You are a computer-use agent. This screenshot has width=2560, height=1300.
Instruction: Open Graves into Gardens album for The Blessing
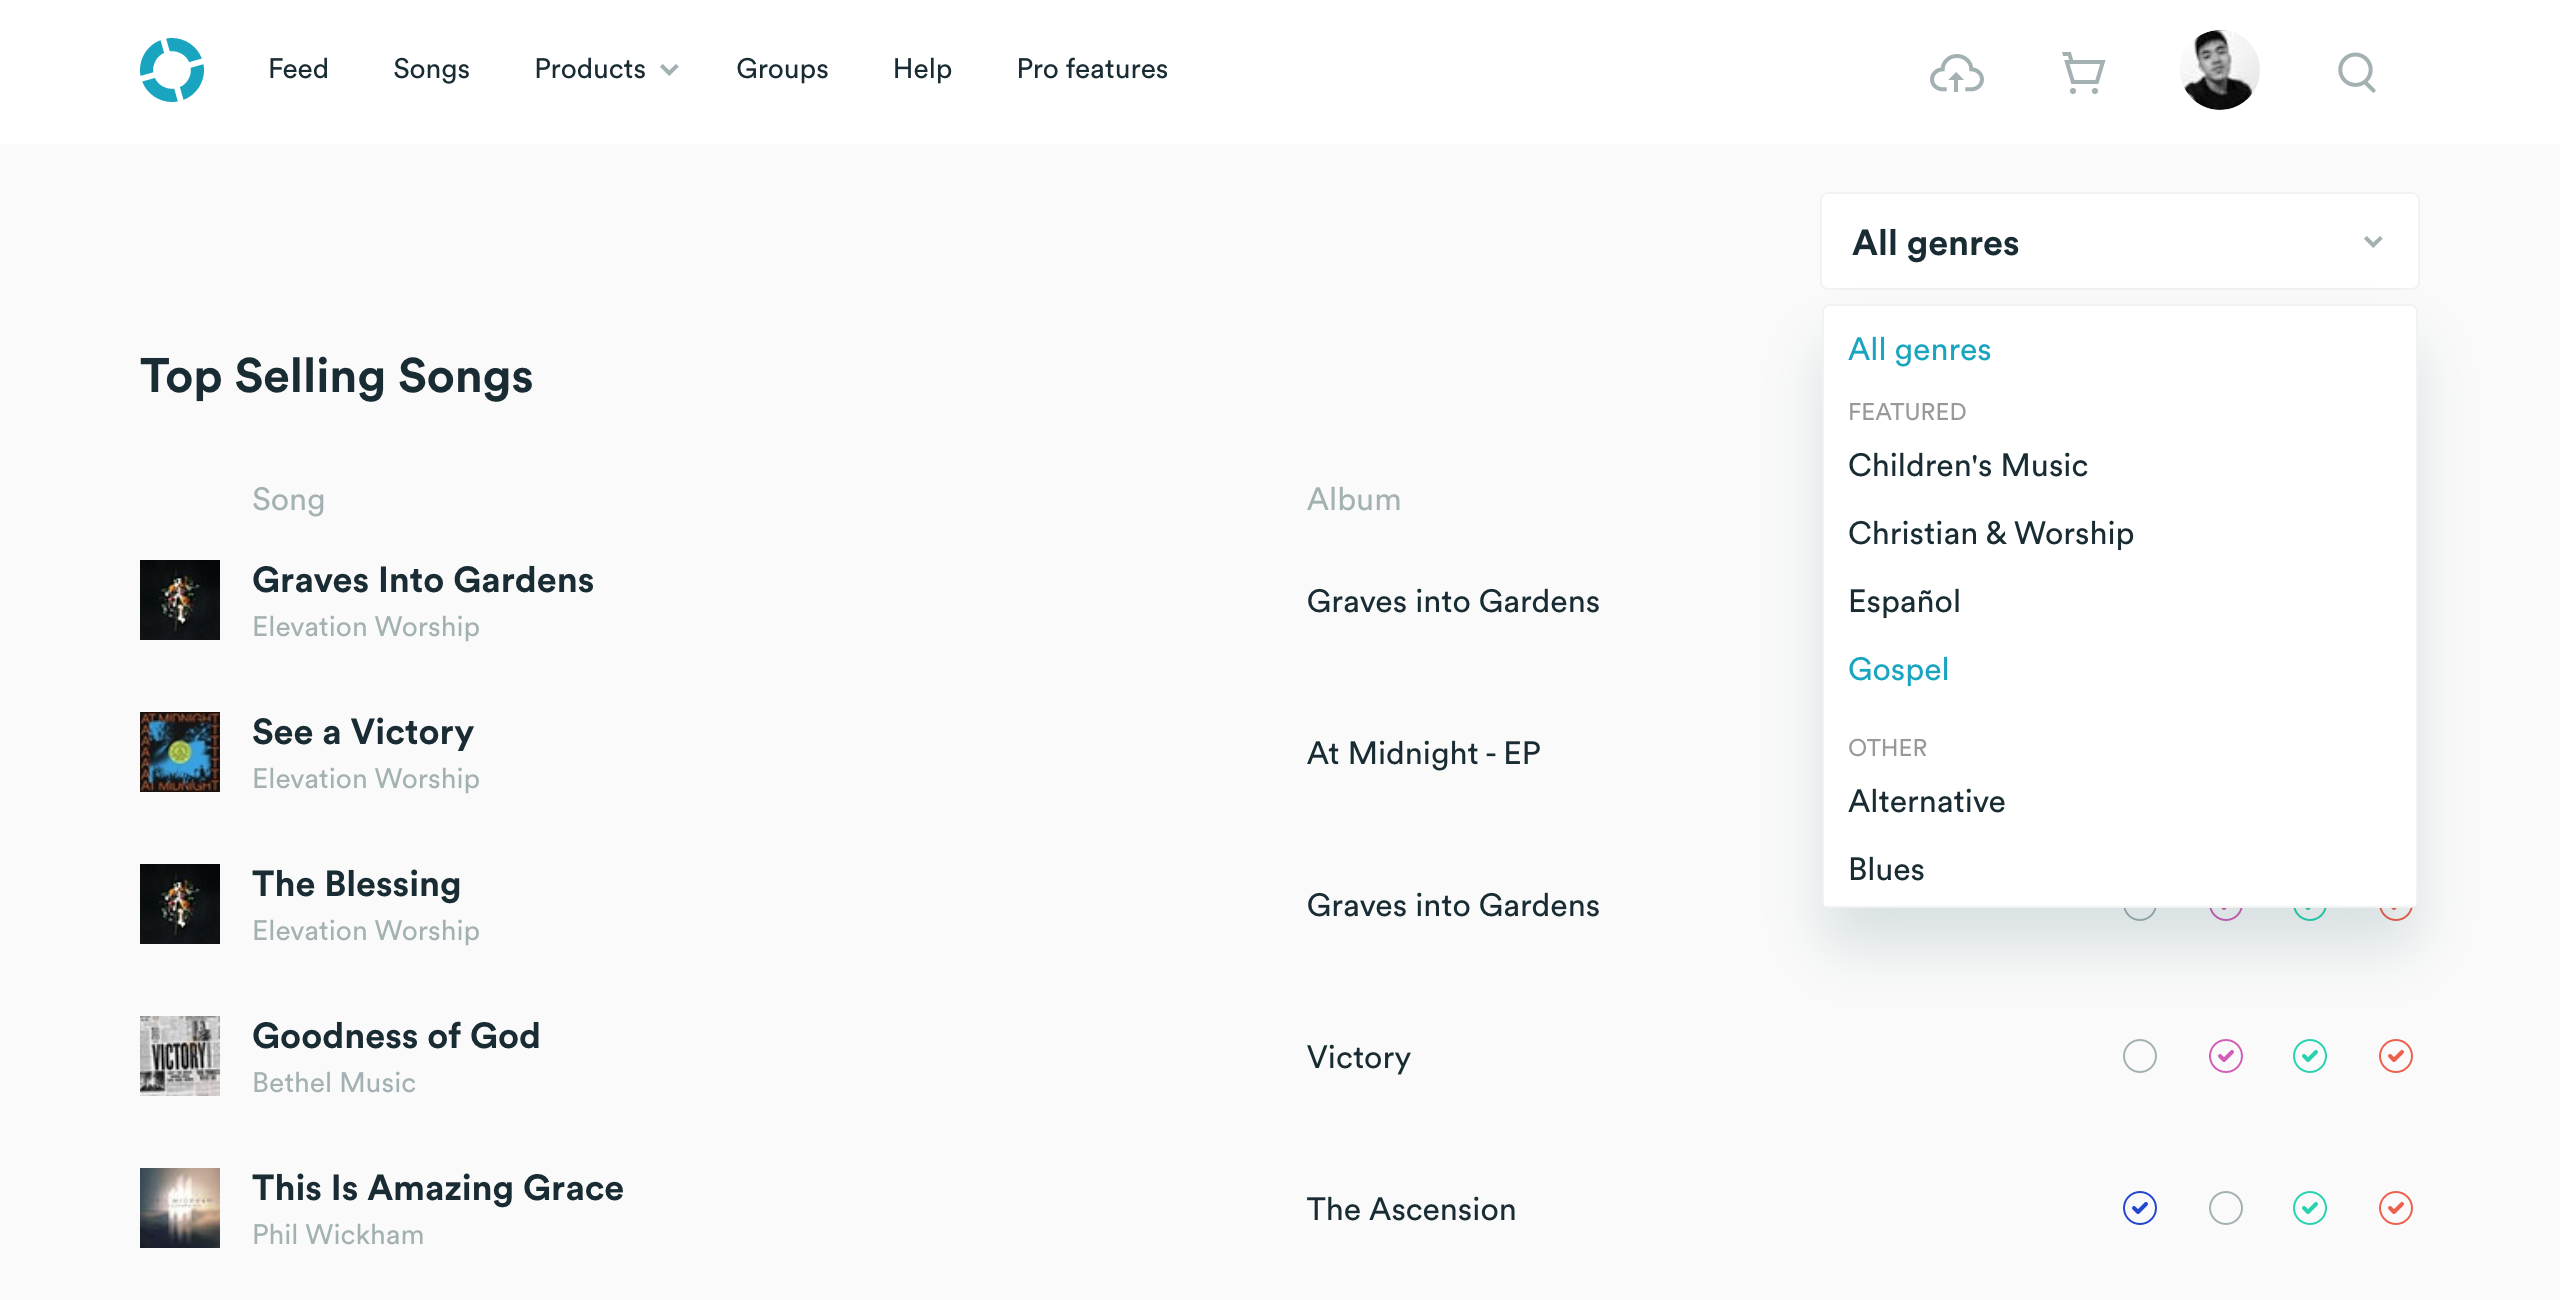(x=1453, y=905)
